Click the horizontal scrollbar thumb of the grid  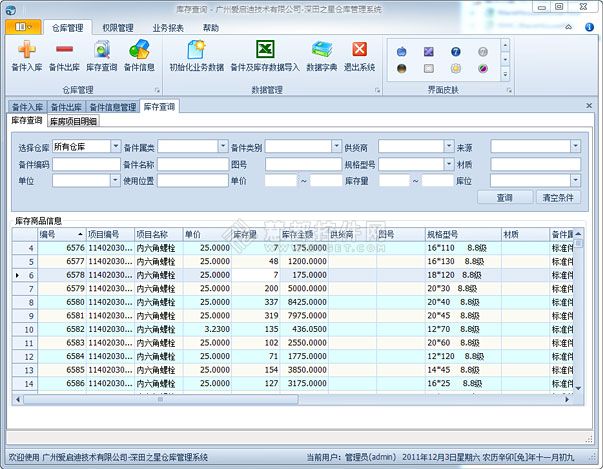point(161,399)
